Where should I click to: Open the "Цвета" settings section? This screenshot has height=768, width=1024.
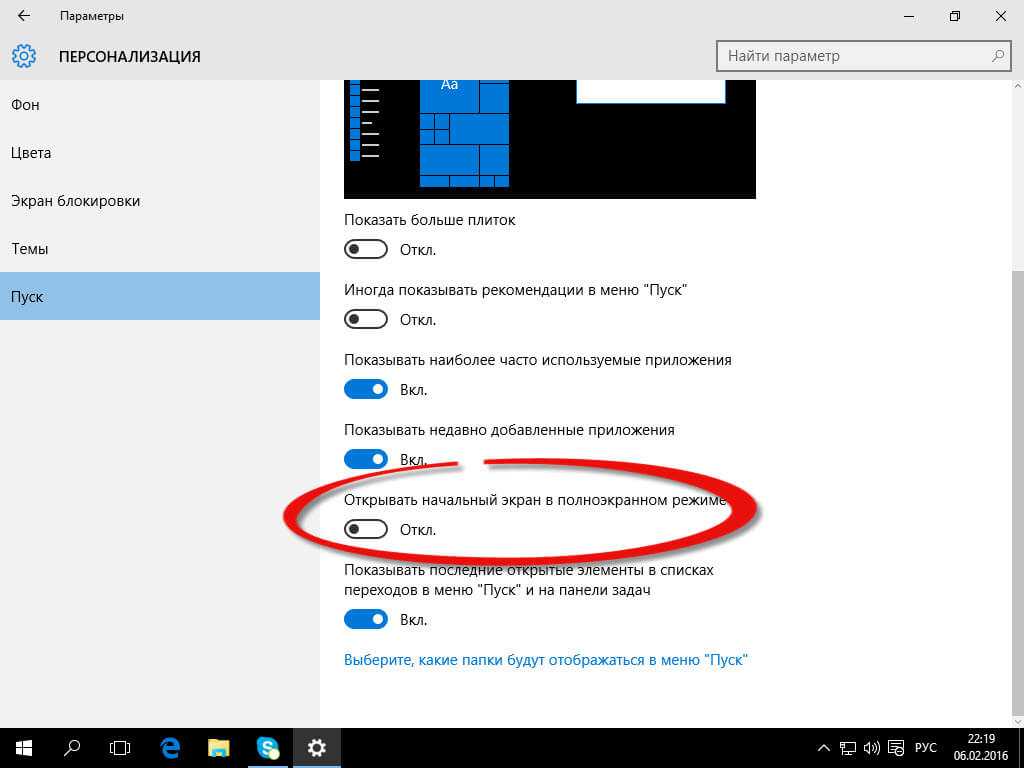pyautogui.click(x=31, y=153)
